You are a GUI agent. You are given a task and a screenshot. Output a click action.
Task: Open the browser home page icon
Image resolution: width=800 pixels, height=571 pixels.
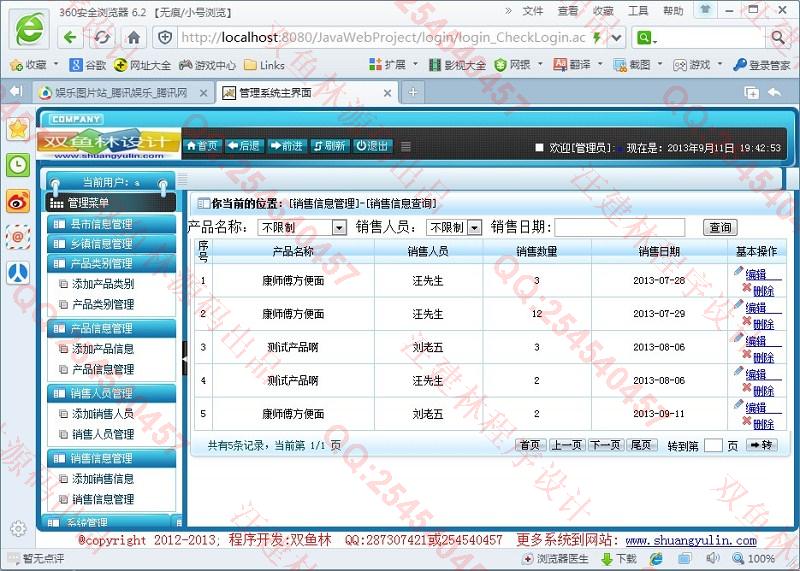pyautogui.click(x=134, y=37)
